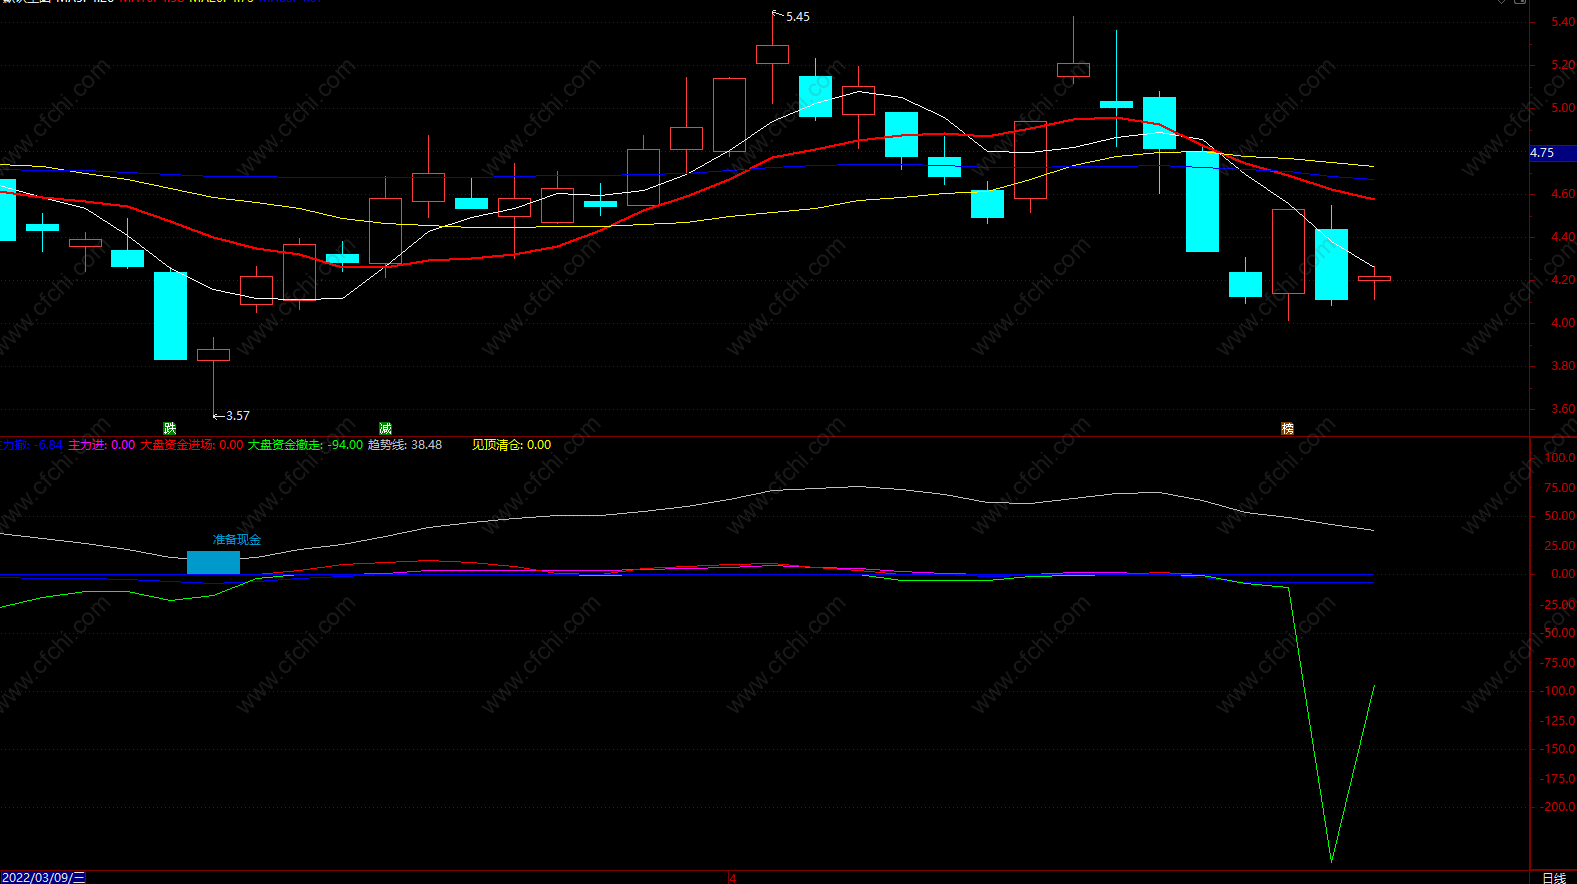Click the green 跌 event marker

click(170, 428)
